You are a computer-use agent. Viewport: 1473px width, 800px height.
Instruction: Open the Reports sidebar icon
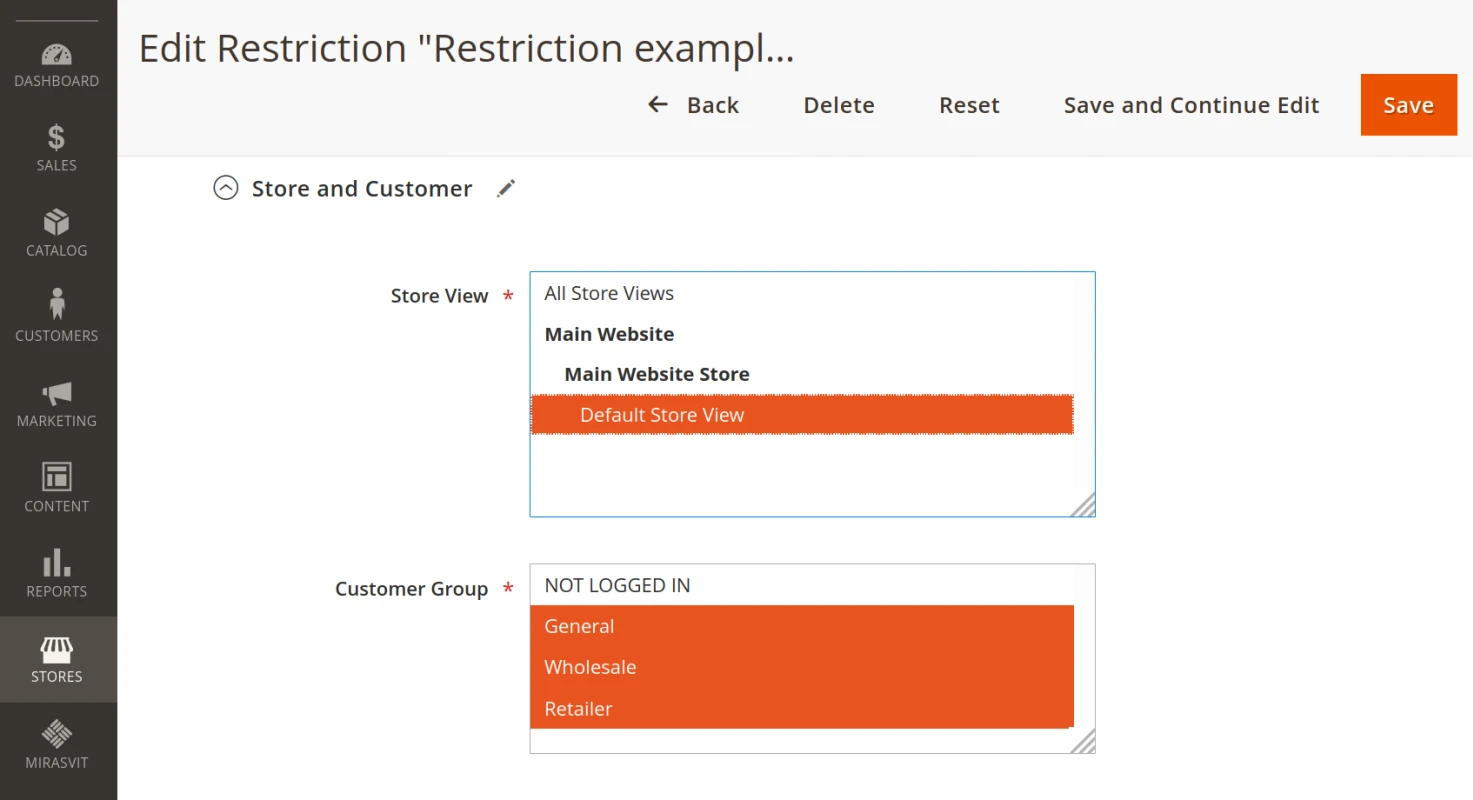coord(57,572)
